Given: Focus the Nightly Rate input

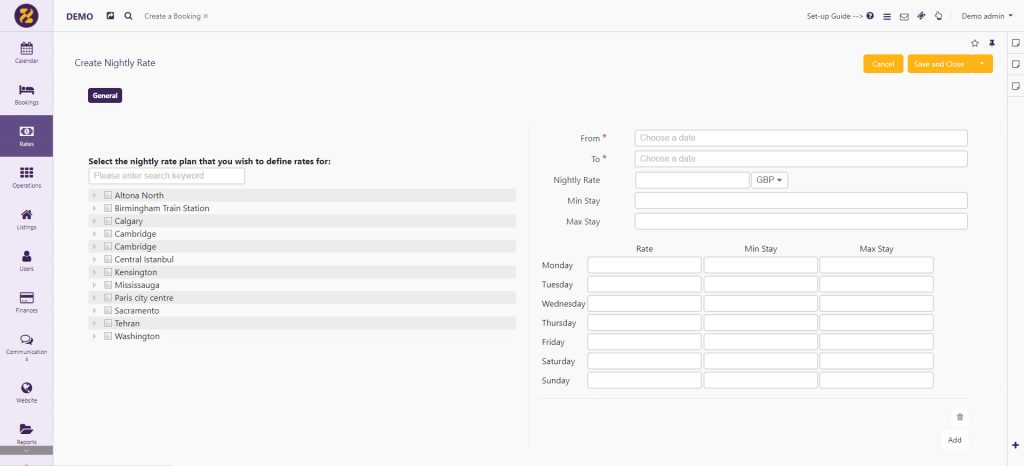Looking at the screenshot, I should (692, 180).
